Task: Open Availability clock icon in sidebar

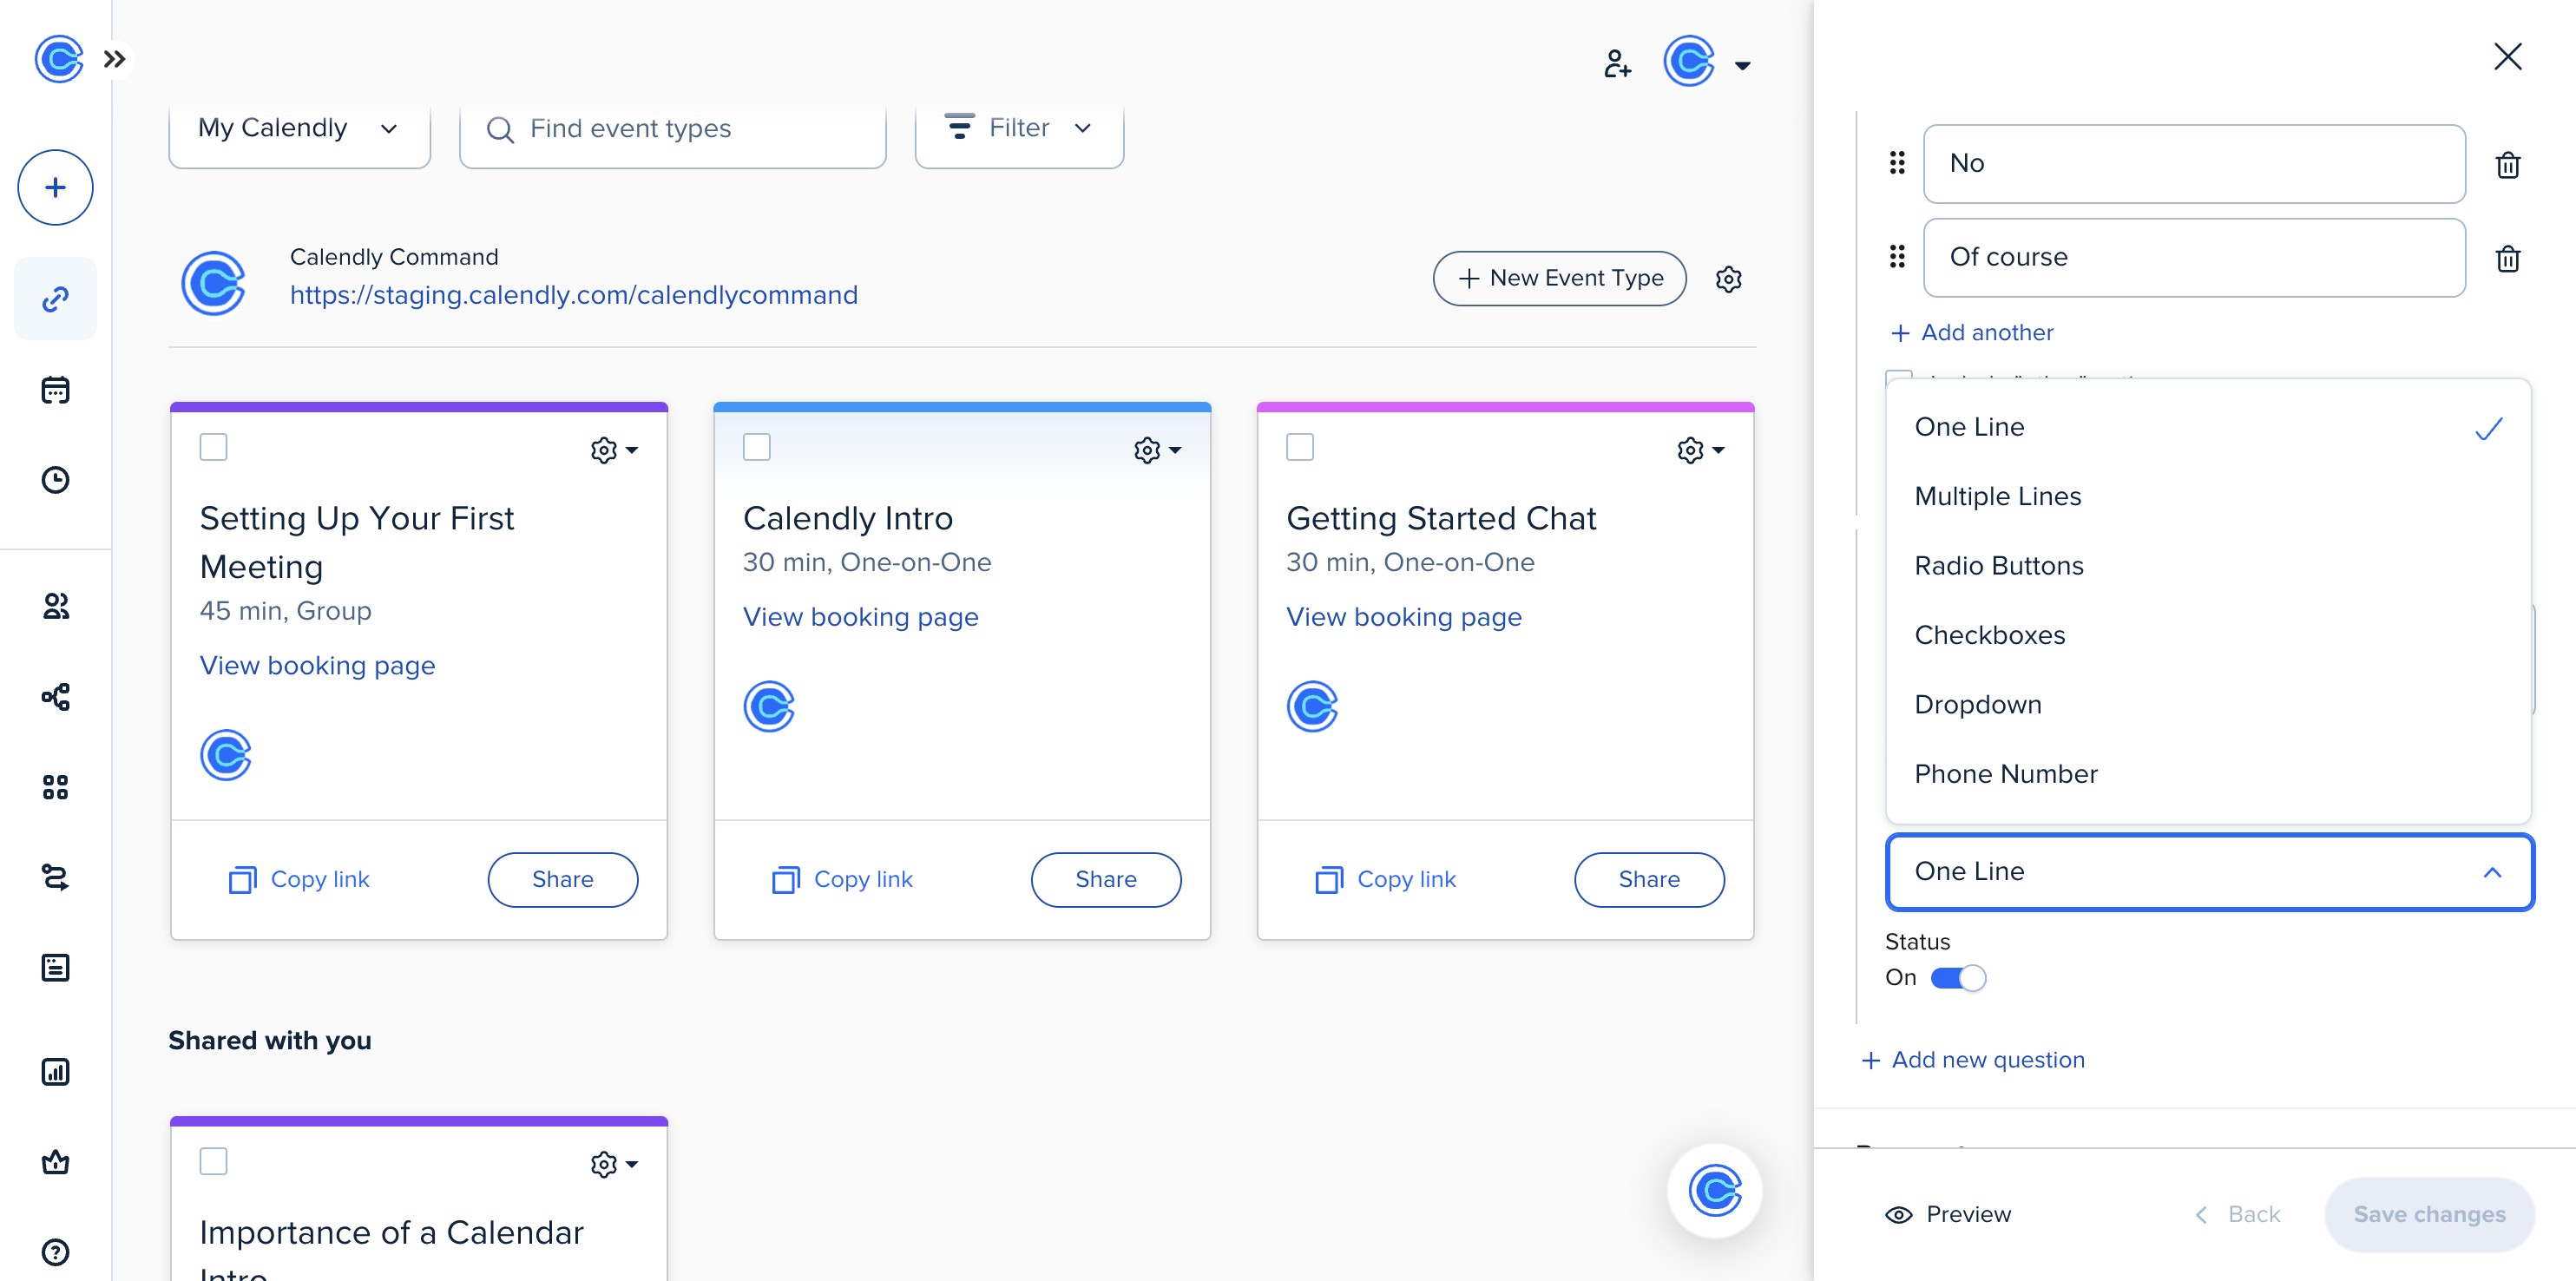Action: tap(56, 480)
